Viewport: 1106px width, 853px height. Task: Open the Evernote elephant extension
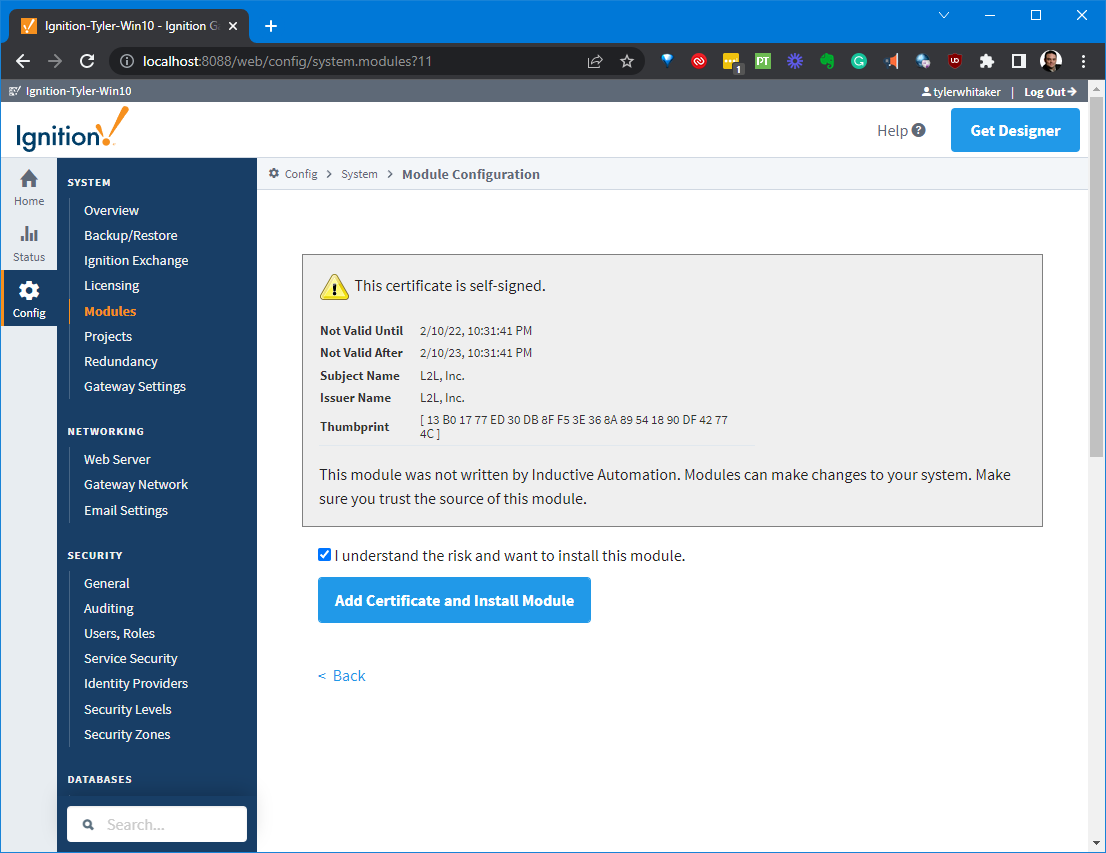click(x=827, y=61)
